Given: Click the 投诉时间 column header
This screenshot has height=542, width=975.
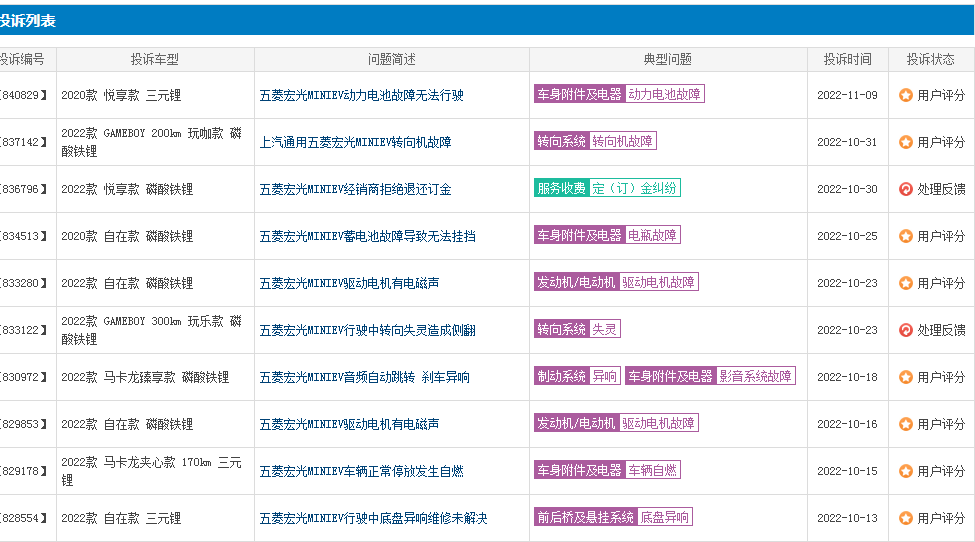Looking at the screenshot, I should (847, 59).
